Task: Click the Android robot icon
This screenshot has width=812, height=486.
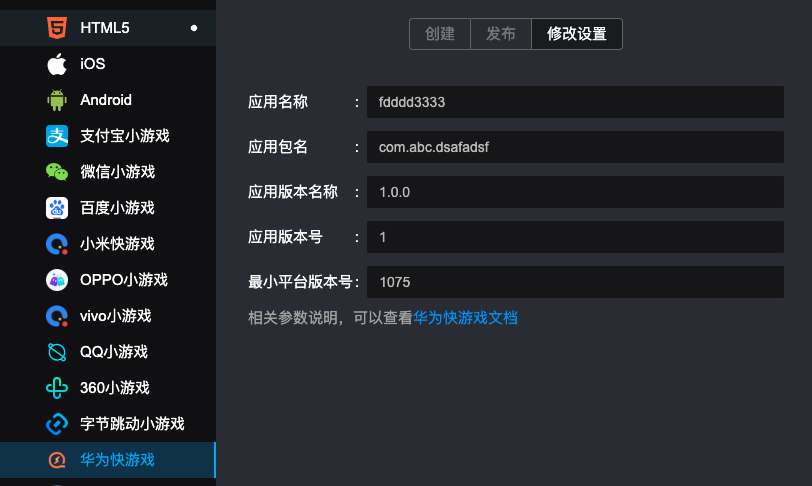Action: tap(57, 100)
